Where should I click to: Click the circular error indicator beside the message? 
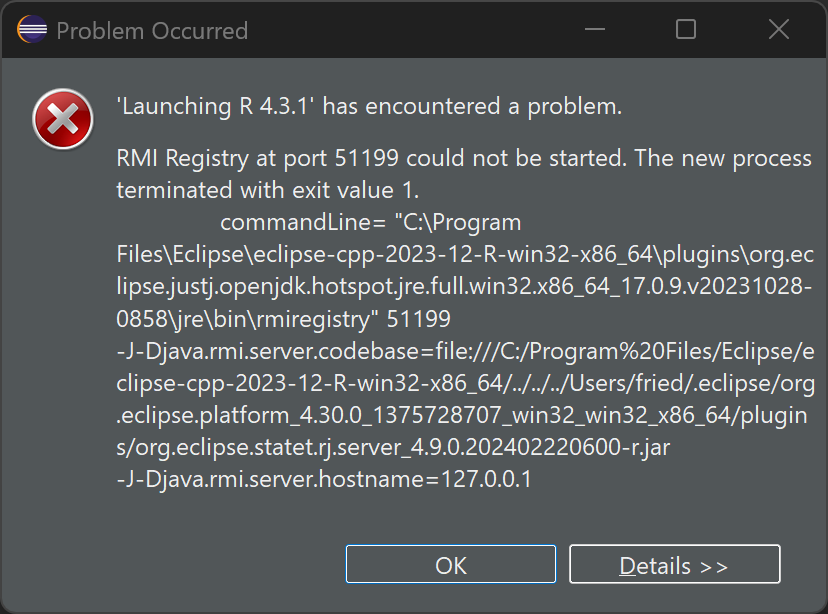coord(62,119)
